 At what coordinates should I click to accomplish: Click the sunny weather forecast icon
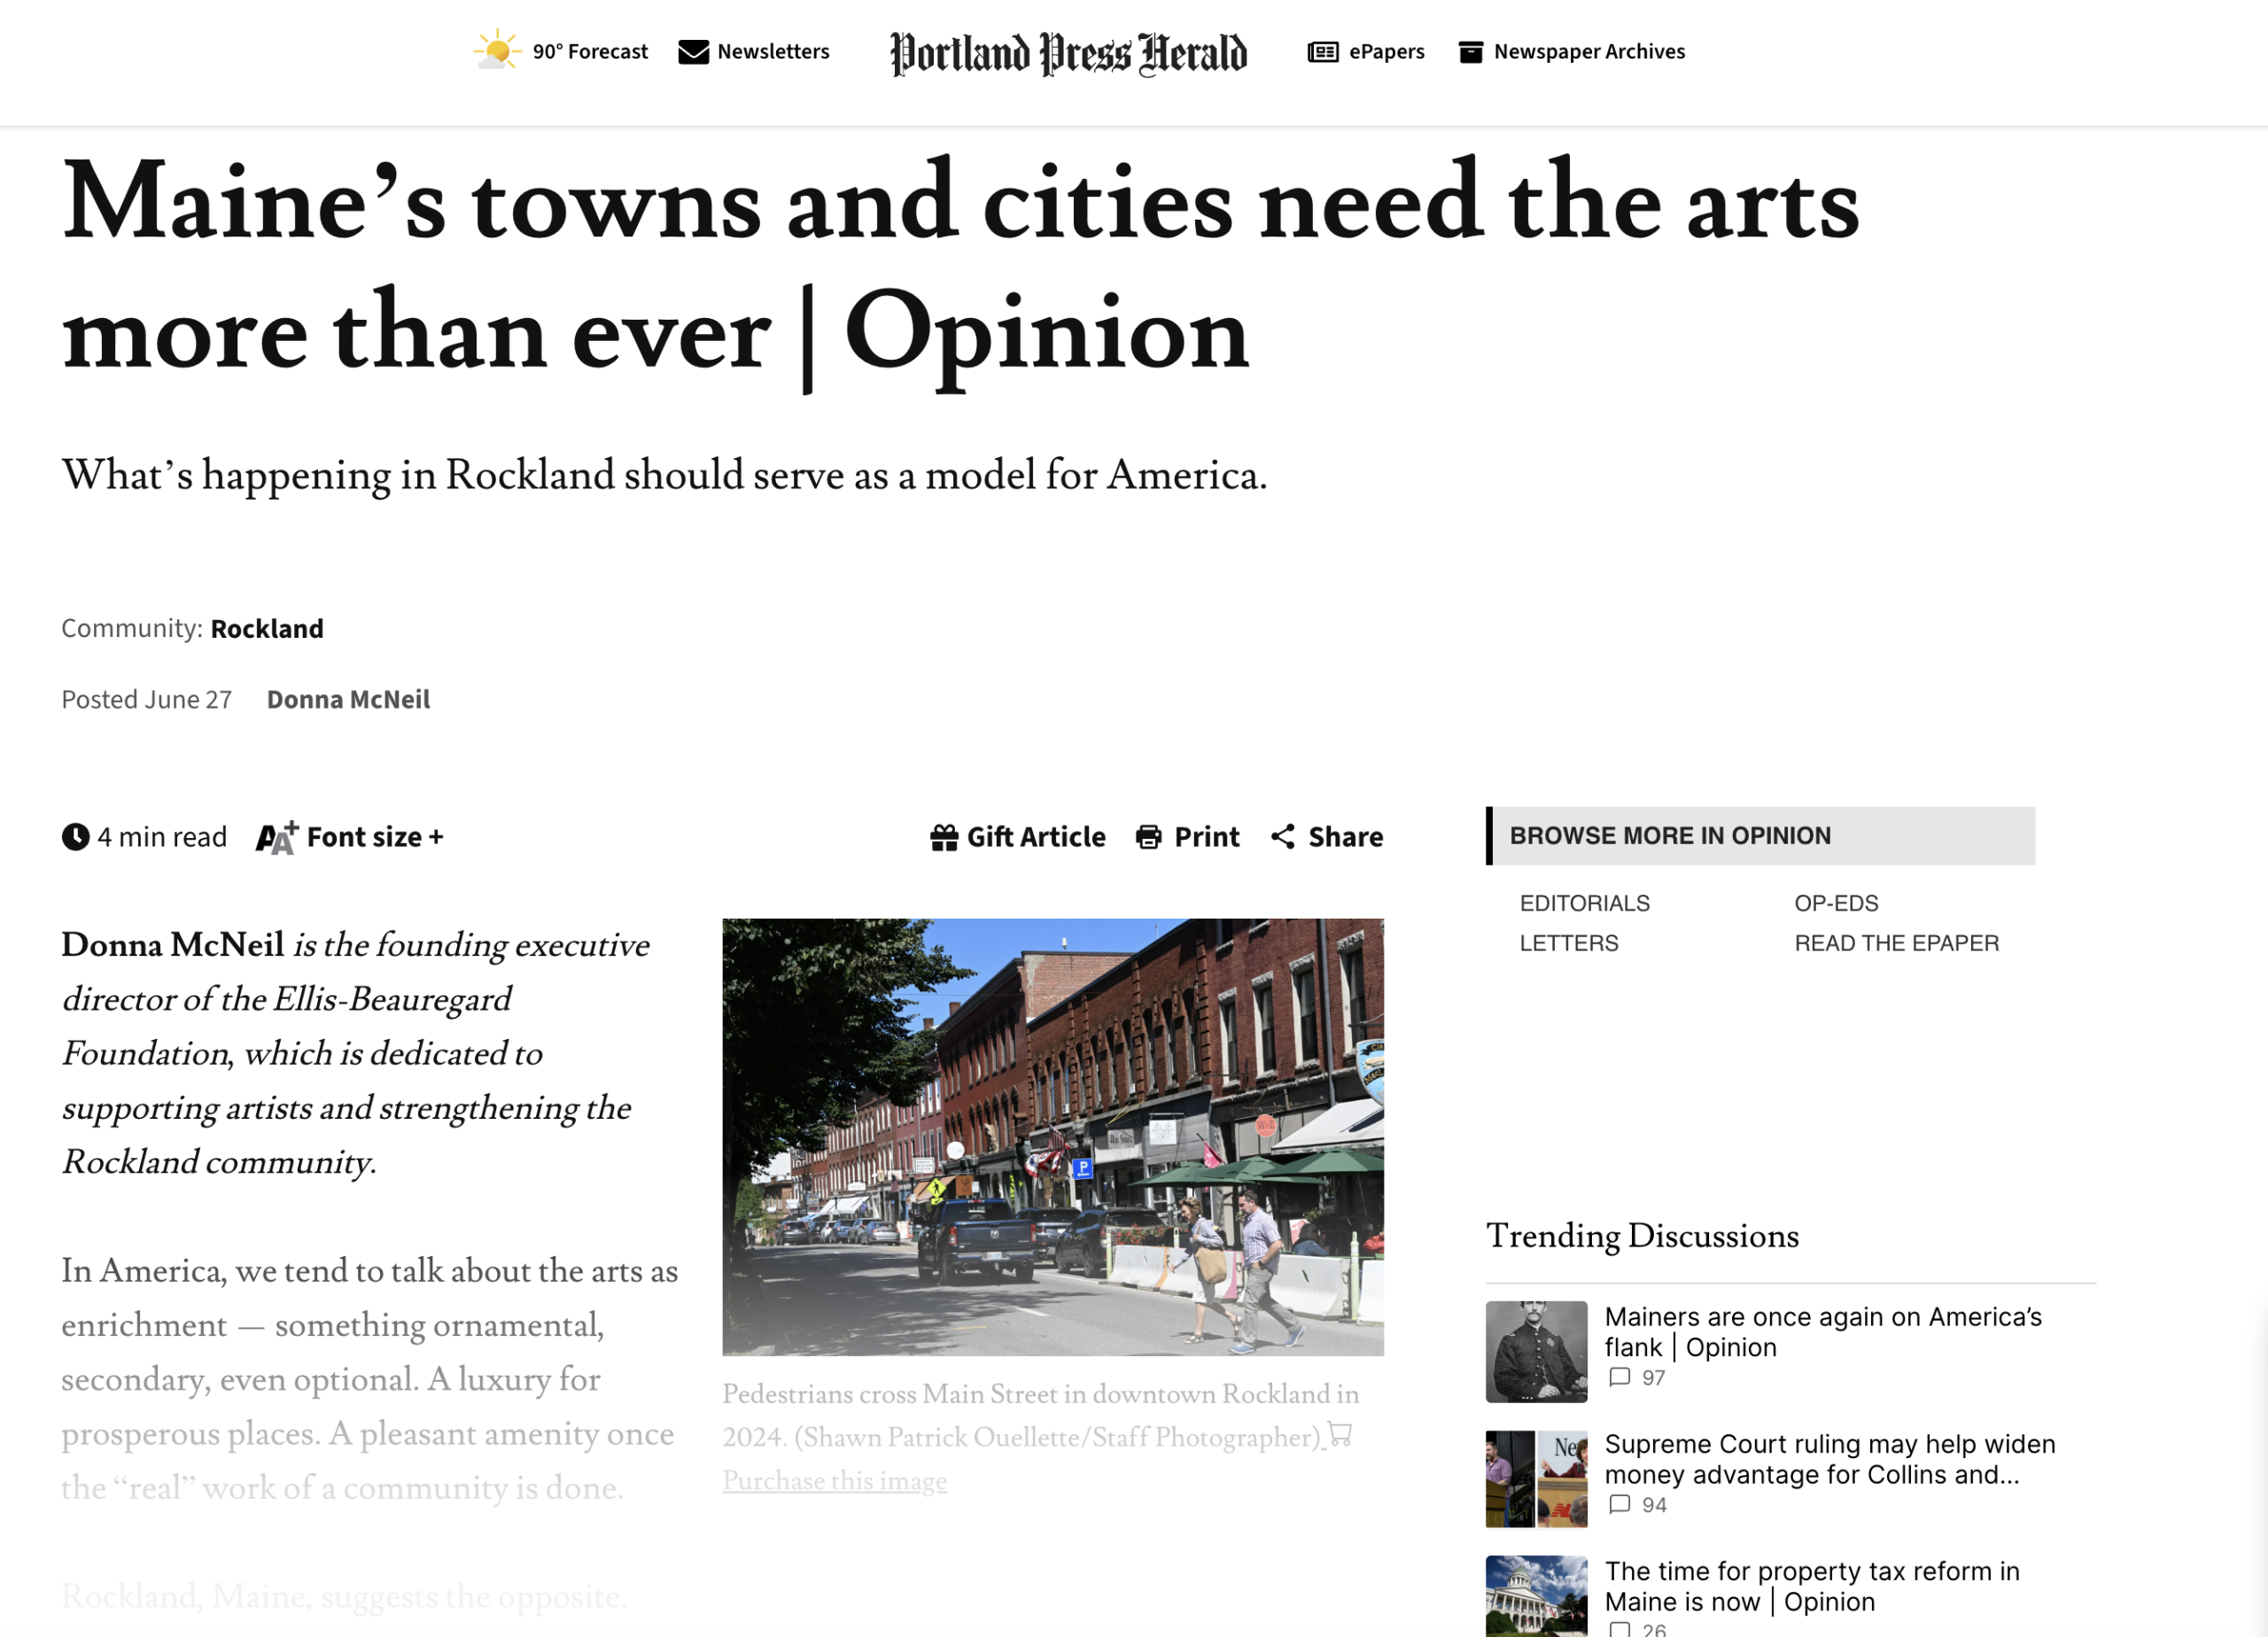tap(497, 50)
